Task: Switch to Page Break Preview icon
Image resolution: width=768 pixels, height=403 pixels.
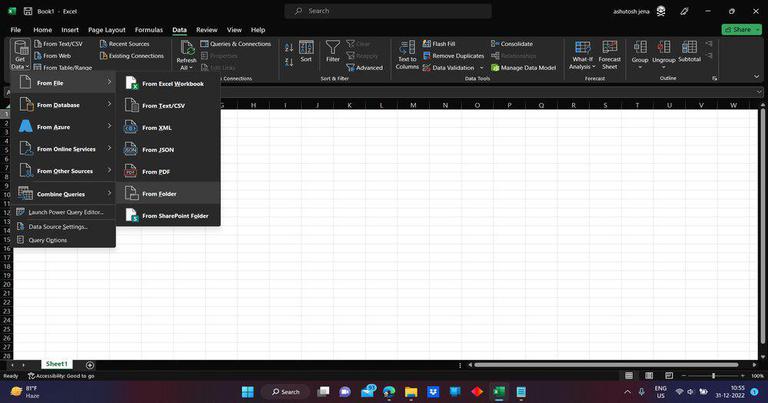Action: tap(669, 376)
